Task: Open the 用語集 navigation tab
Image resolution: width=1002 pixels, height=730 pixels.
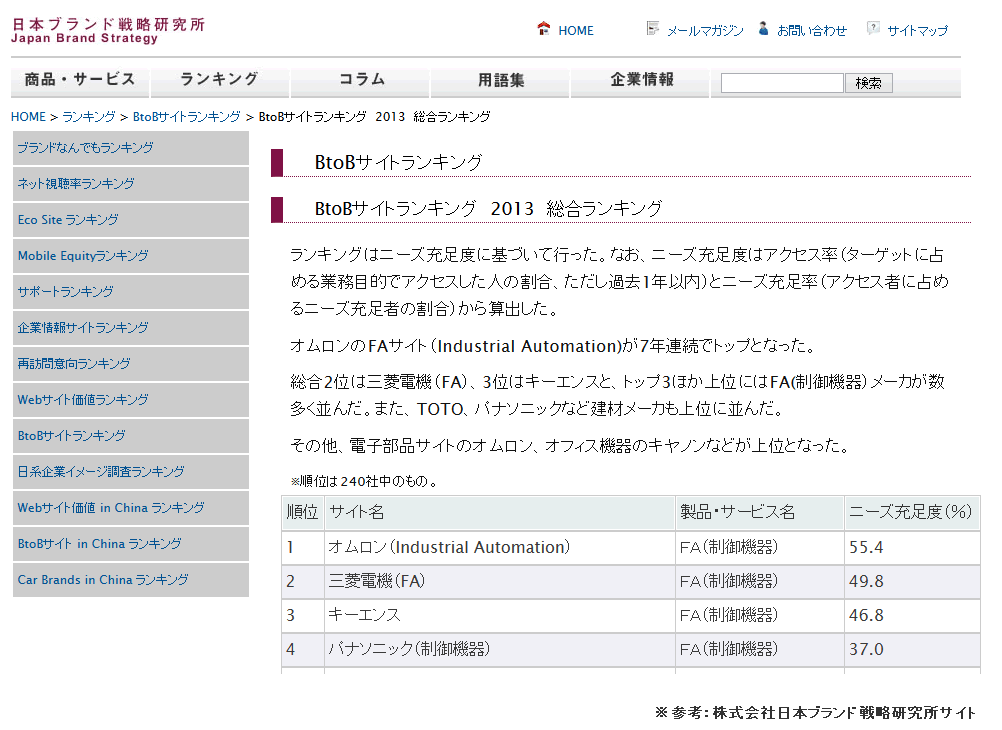Action: point(500,80)
